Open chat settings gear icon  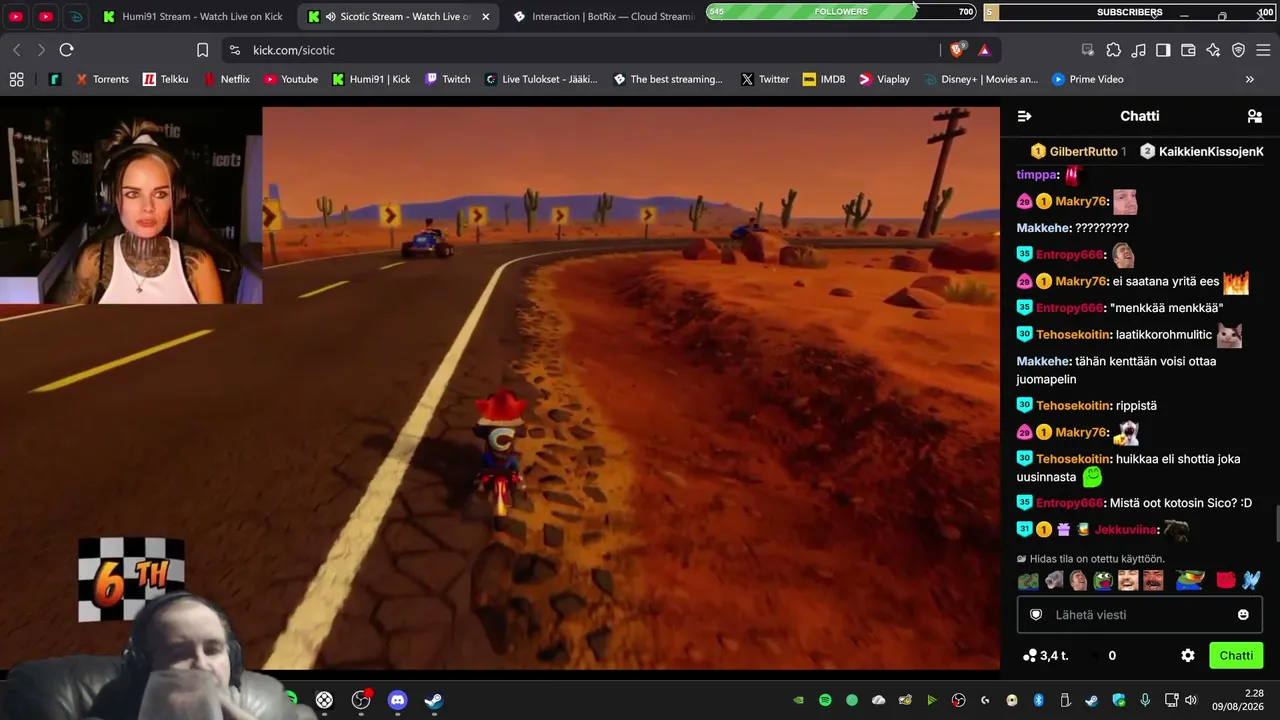(1188, 656)
